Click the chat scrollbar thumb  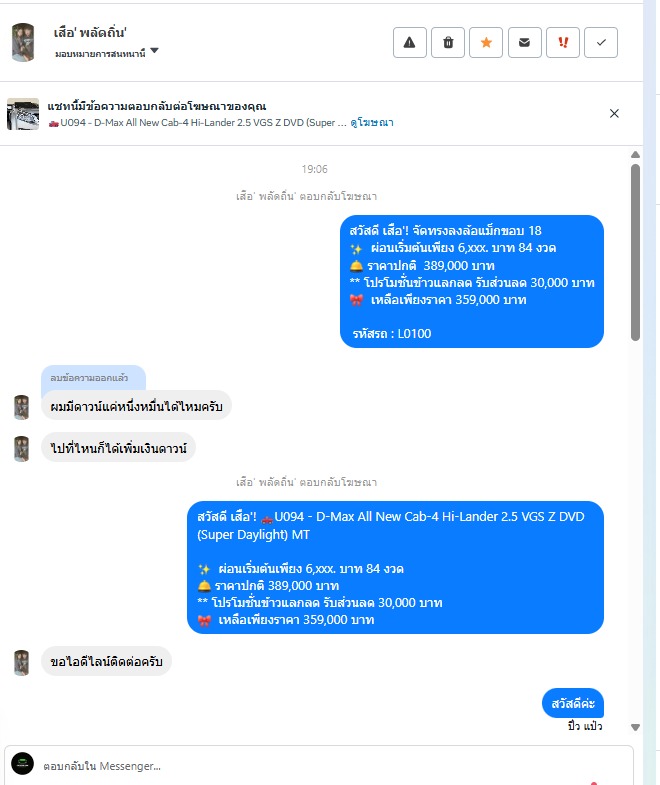(635, 252)
